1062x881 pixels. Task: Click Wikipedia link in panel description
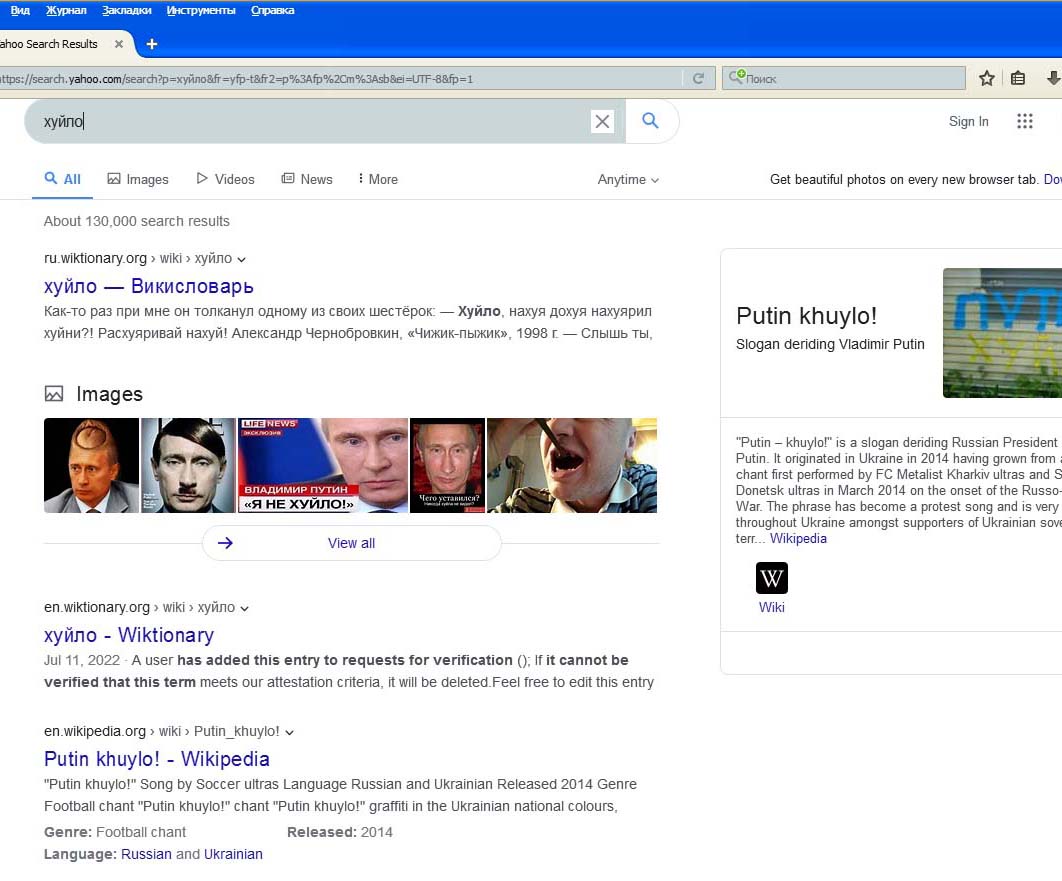point(799,538)
